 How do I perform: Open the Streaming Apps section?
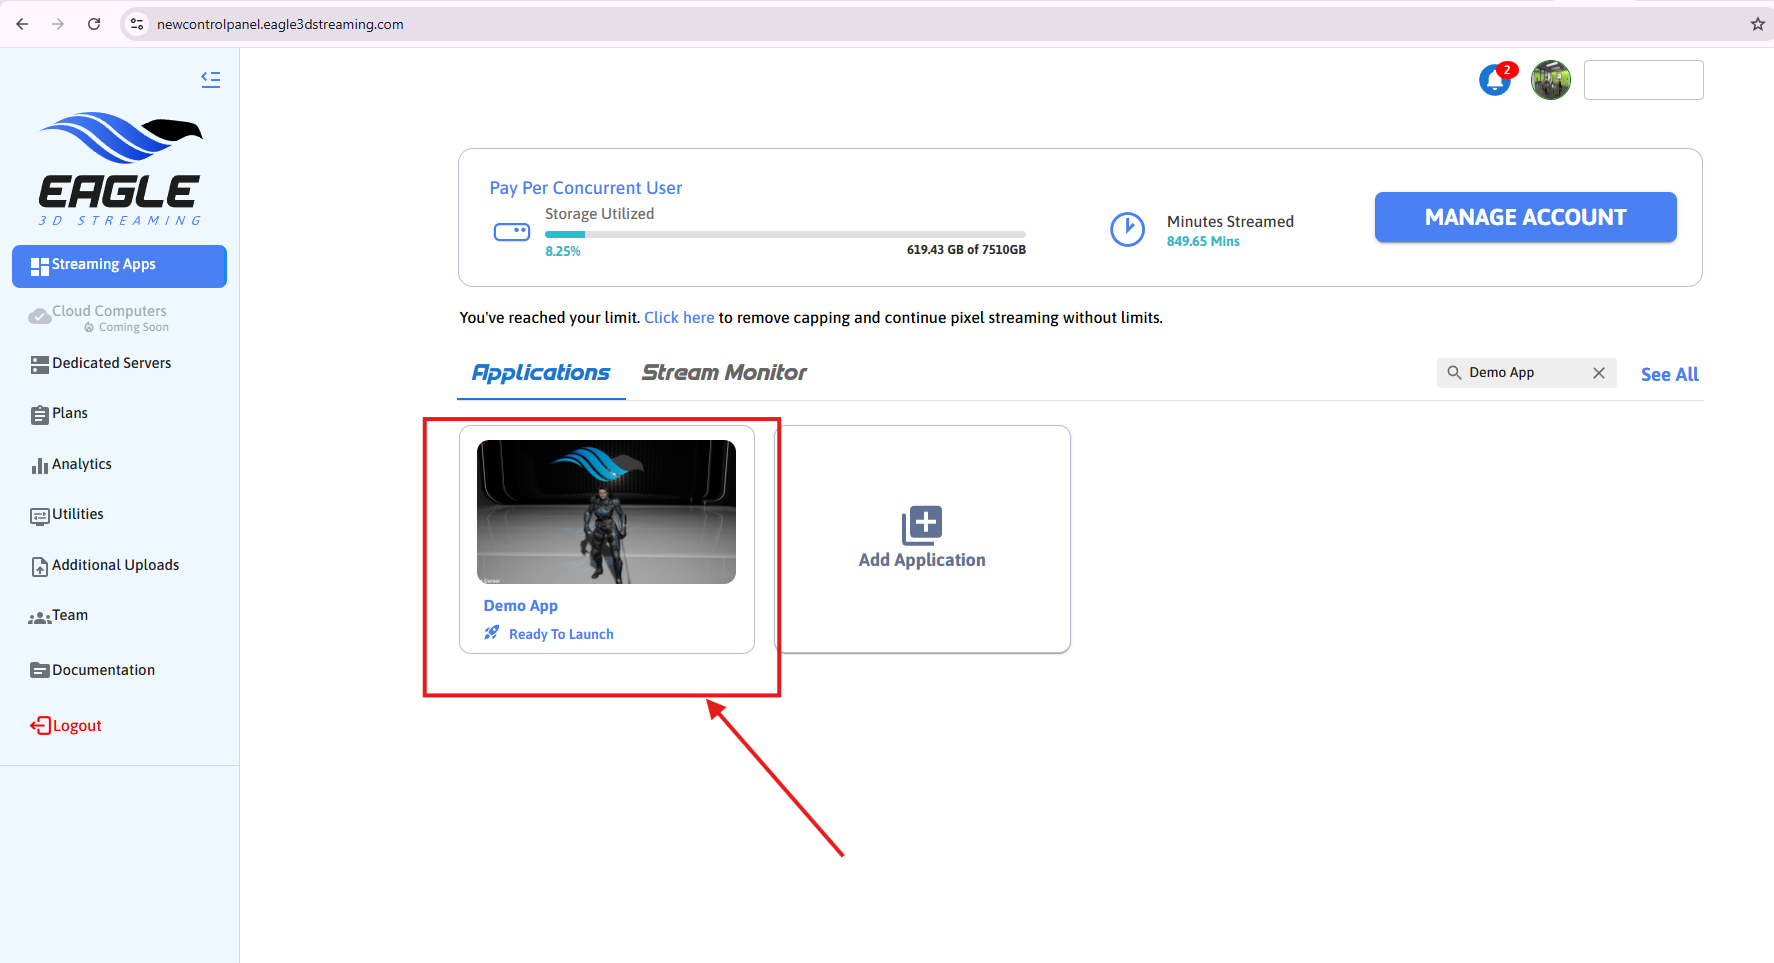pyautogui.click(x=119, y=265)
